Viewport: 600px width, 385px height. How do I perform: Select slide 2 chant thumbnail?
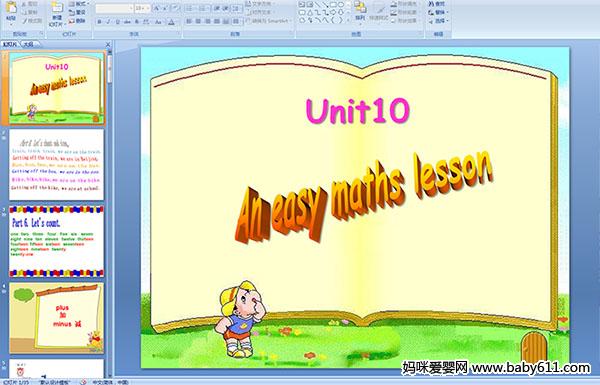click(x=57, y=165)
